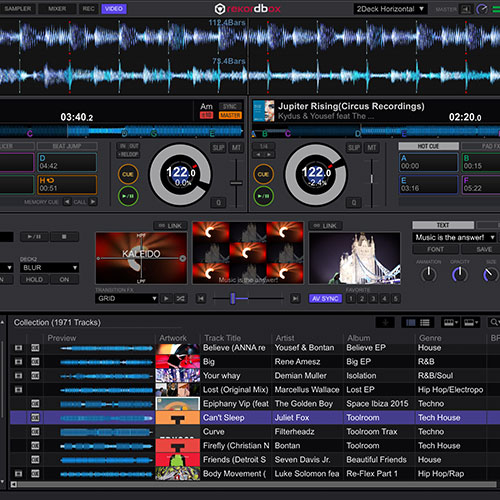Open first keyboard-icon dropdown in collection toolbar
This screenshot has height=500, width=500.
coord(451,322)
